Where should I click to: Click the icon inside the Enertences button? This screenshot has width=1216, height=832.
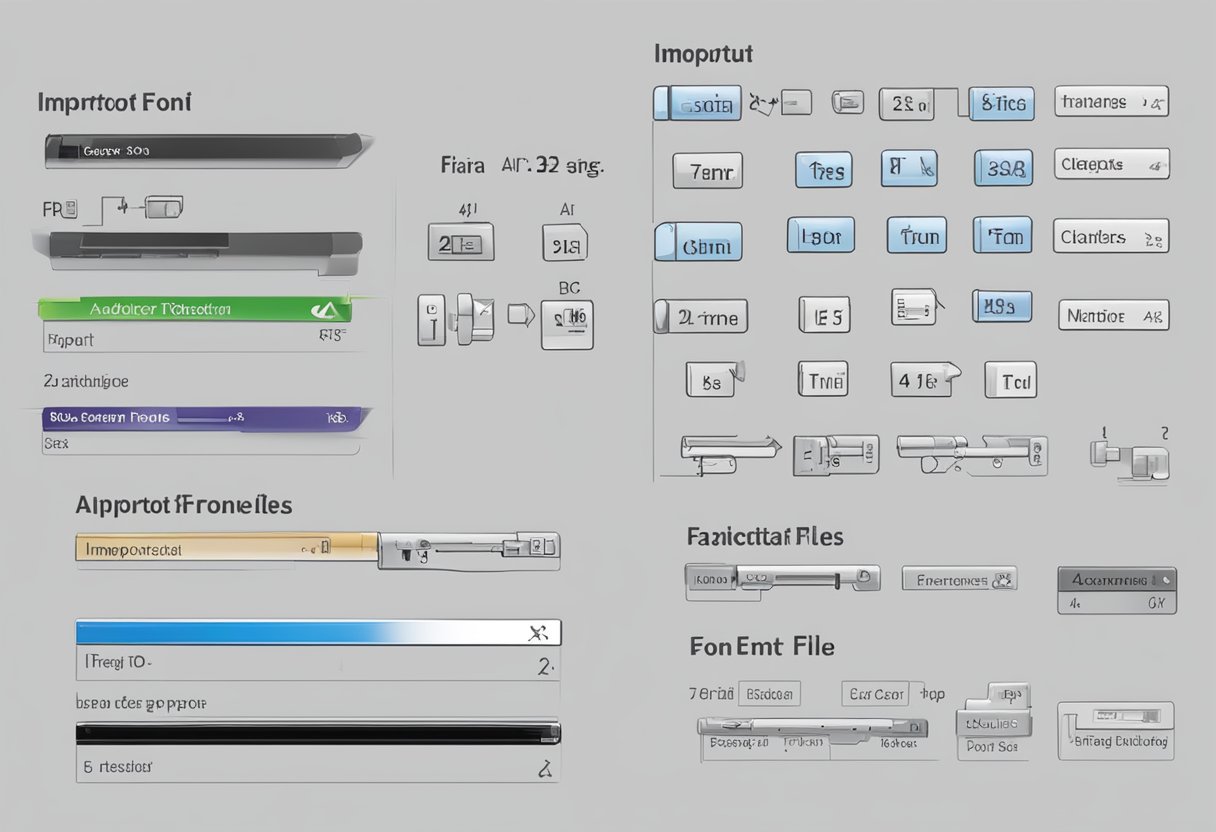(1002, 578)
